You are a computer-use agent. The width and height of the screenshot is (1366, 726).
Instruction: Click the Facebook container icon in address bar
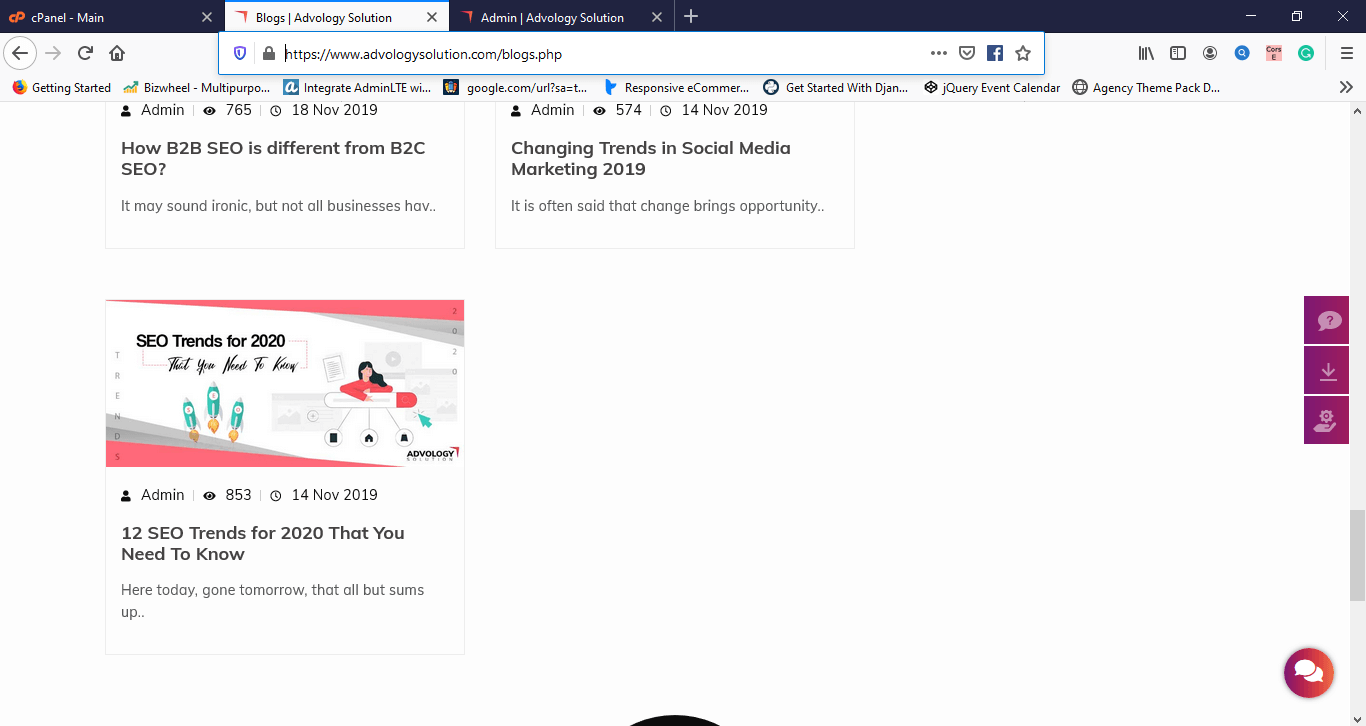point(995,53)
